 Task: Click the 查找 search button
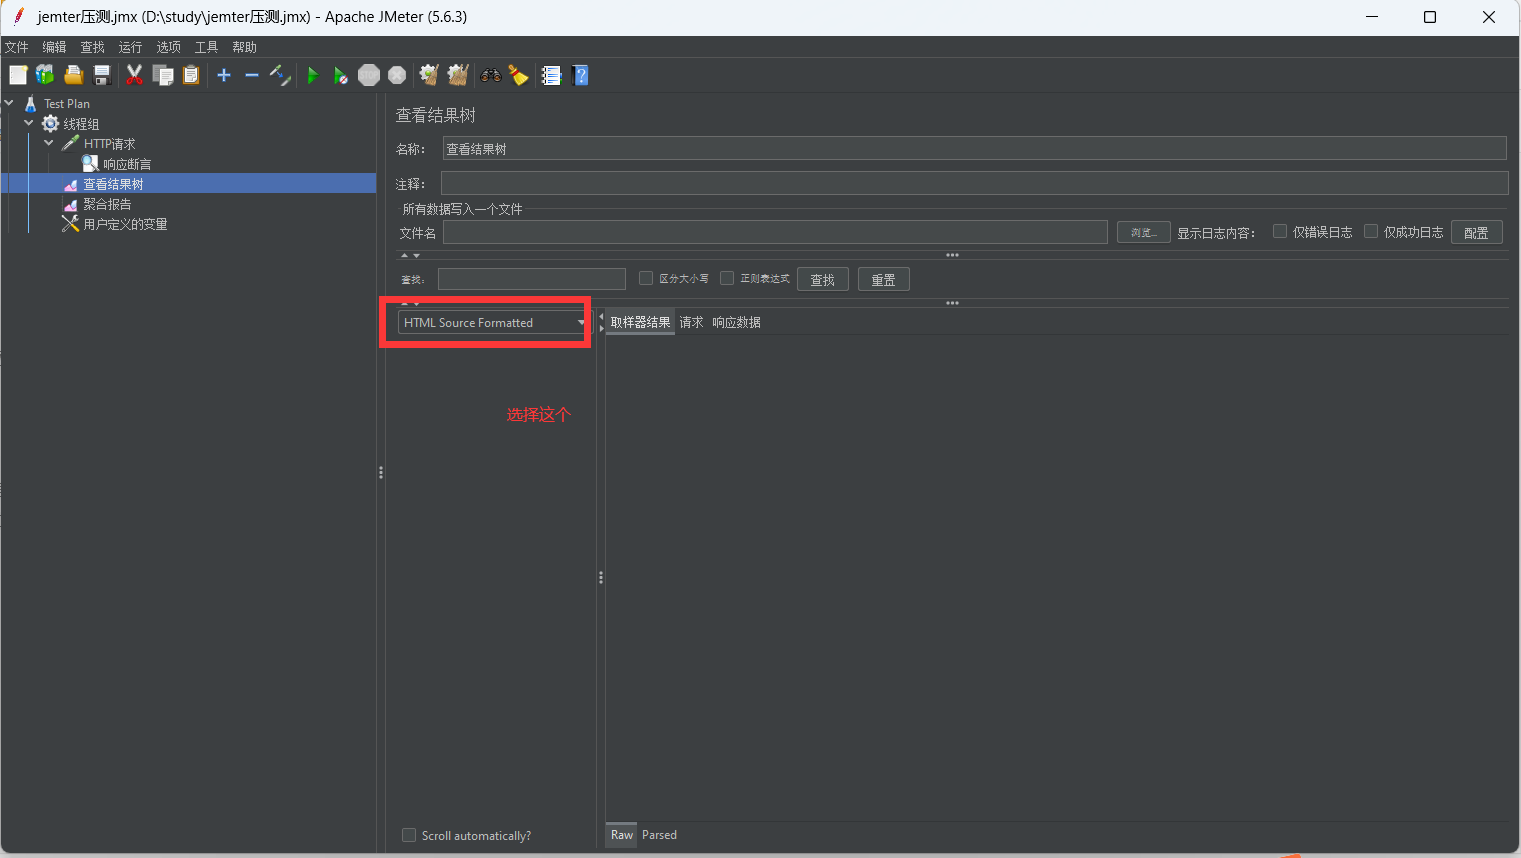pyautogui.click(x=823, y=279)
